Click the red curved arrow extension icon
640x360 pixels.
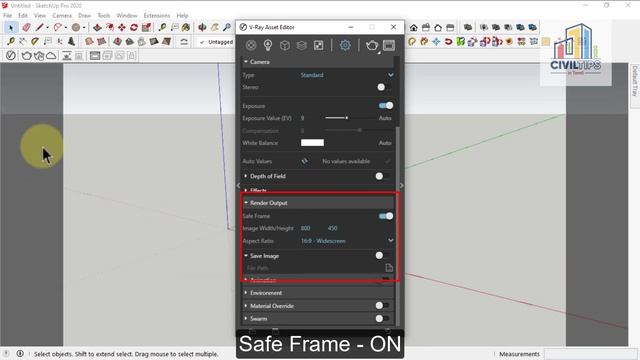[449, 41]
